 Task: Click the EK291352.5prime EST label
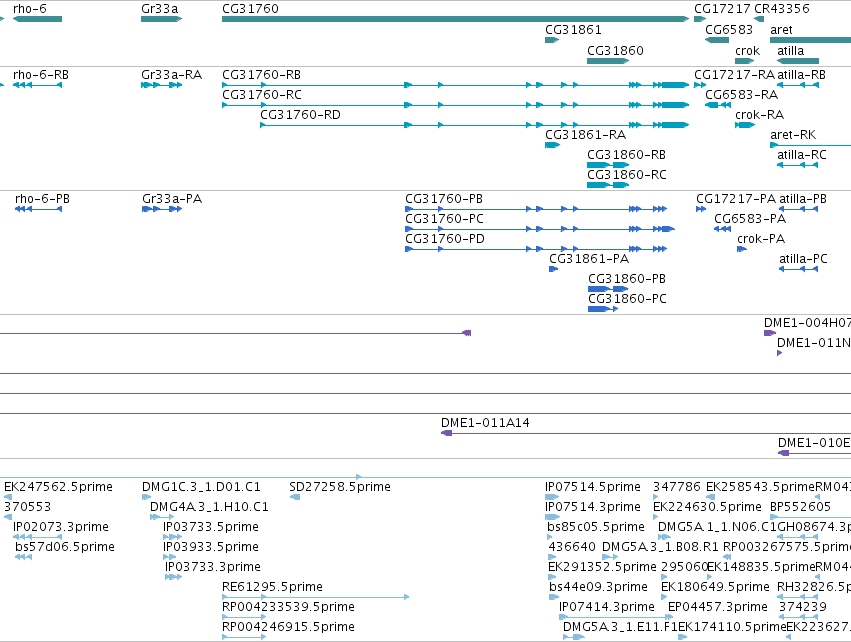[602, 568]
